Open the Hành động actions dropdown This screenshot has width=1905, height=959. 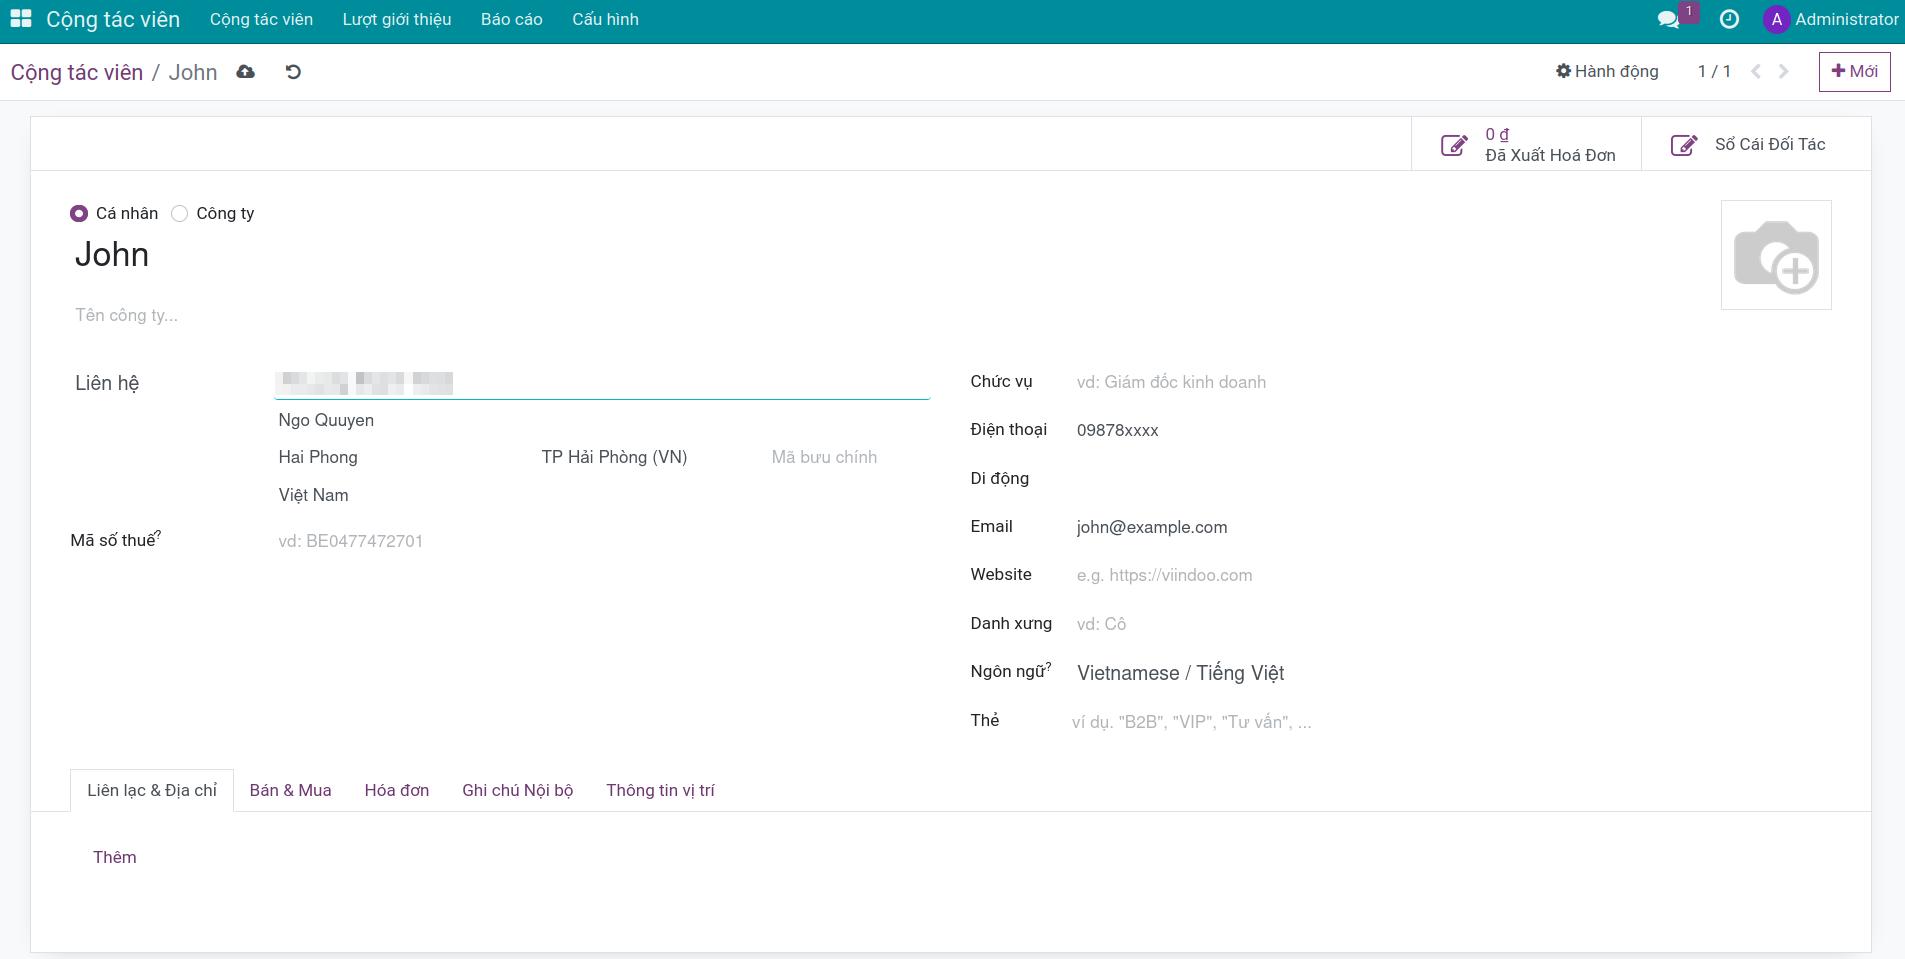[x=1608, y=71]
